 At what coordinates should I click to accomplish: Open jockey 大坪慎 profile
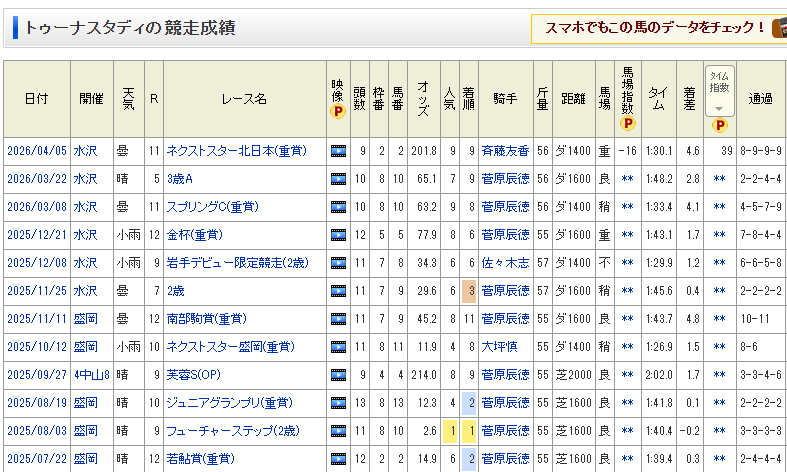(498, 347)
